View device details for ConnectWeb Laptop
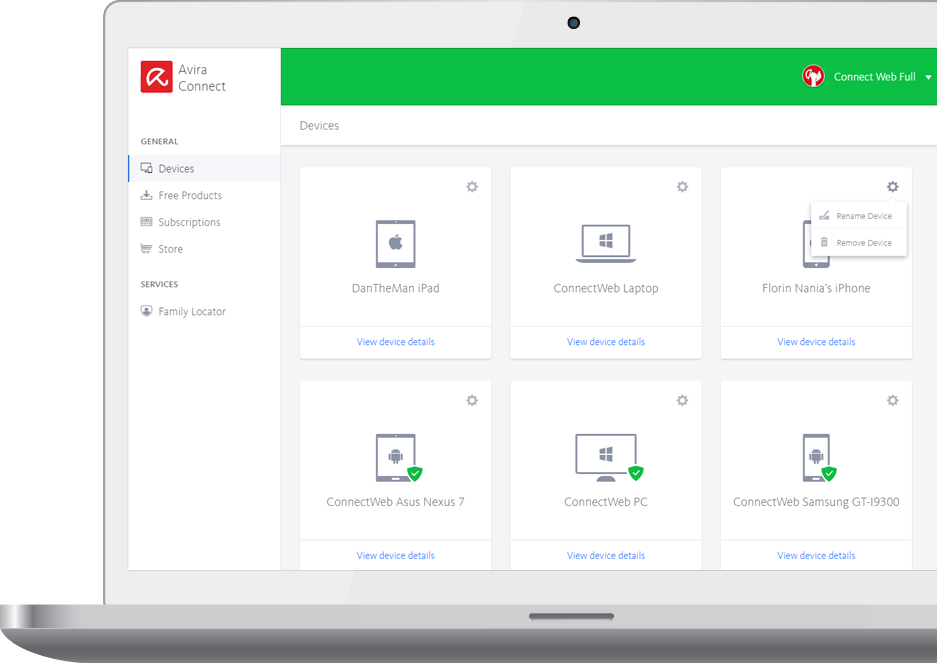Viewport: 937px width, 663px height. pyautogui.click(x=606, y=342)
